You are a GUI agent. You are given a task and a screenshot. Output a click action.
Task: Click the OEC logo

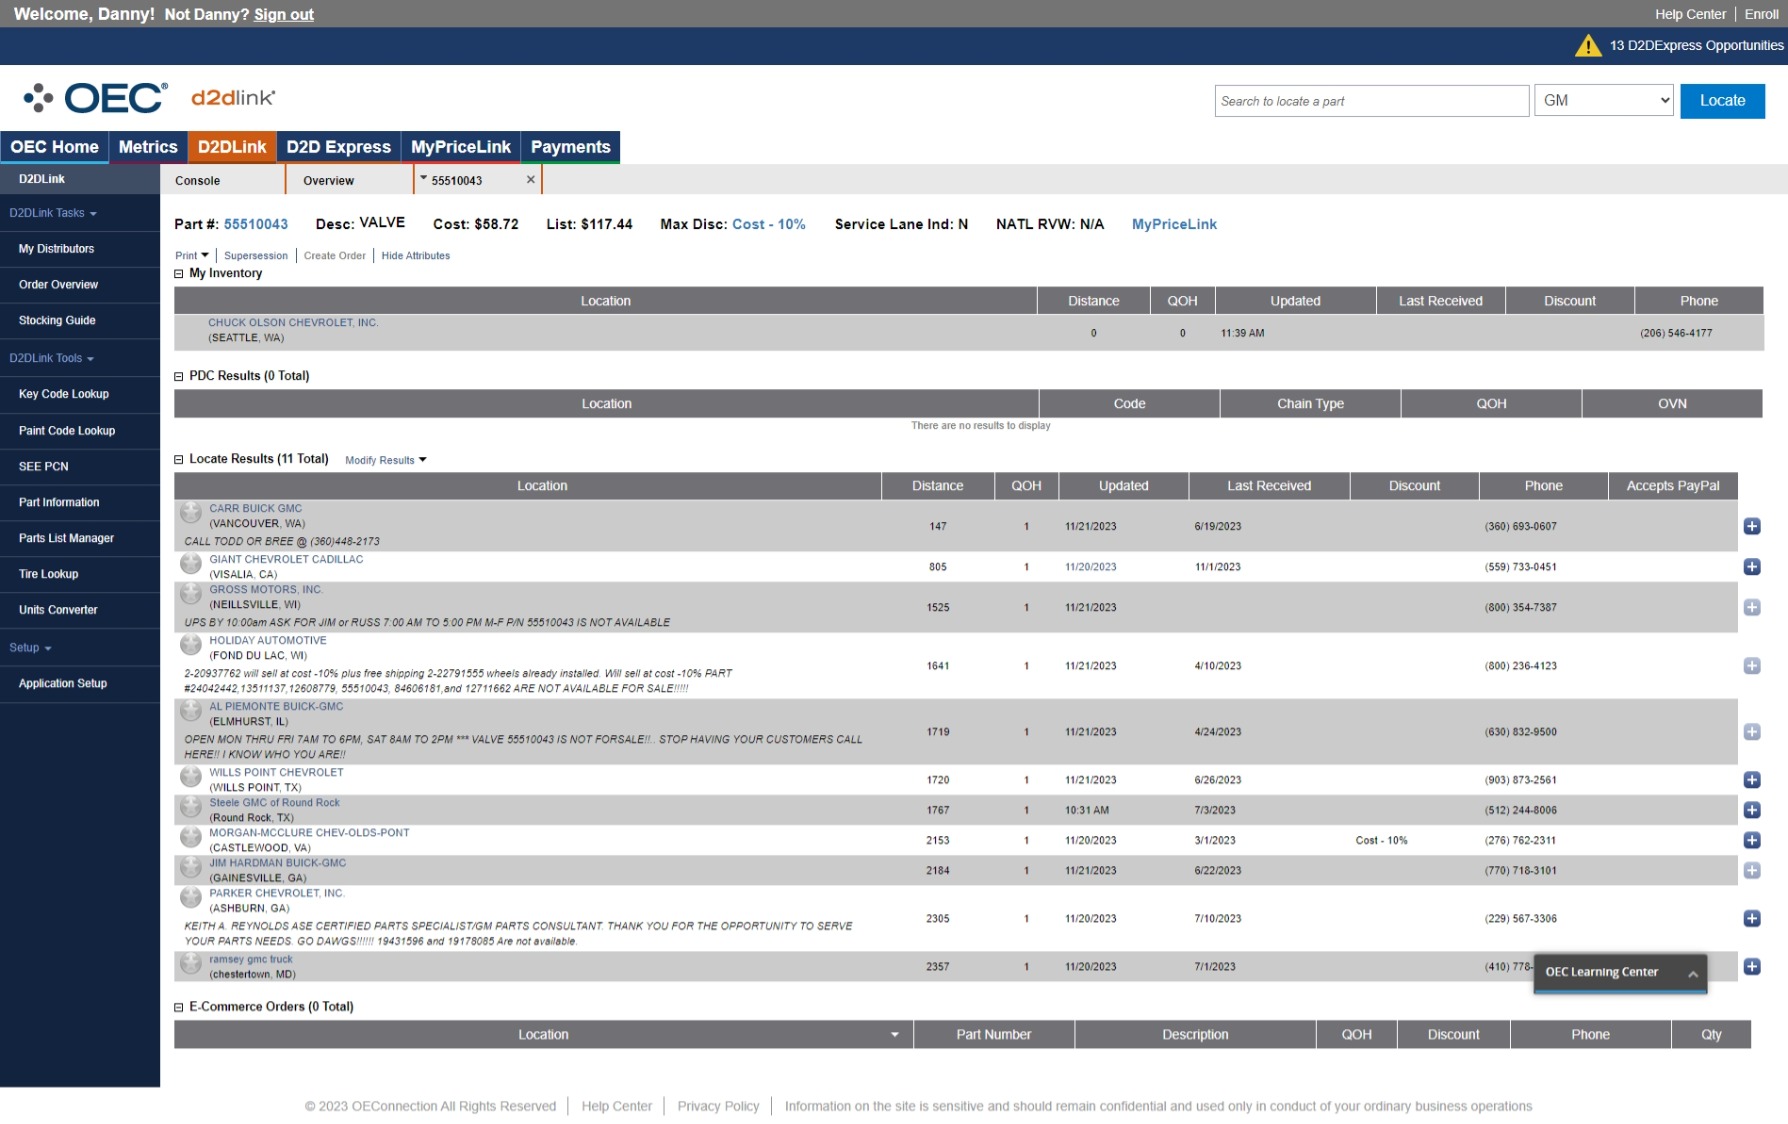(x=96, y=98)
